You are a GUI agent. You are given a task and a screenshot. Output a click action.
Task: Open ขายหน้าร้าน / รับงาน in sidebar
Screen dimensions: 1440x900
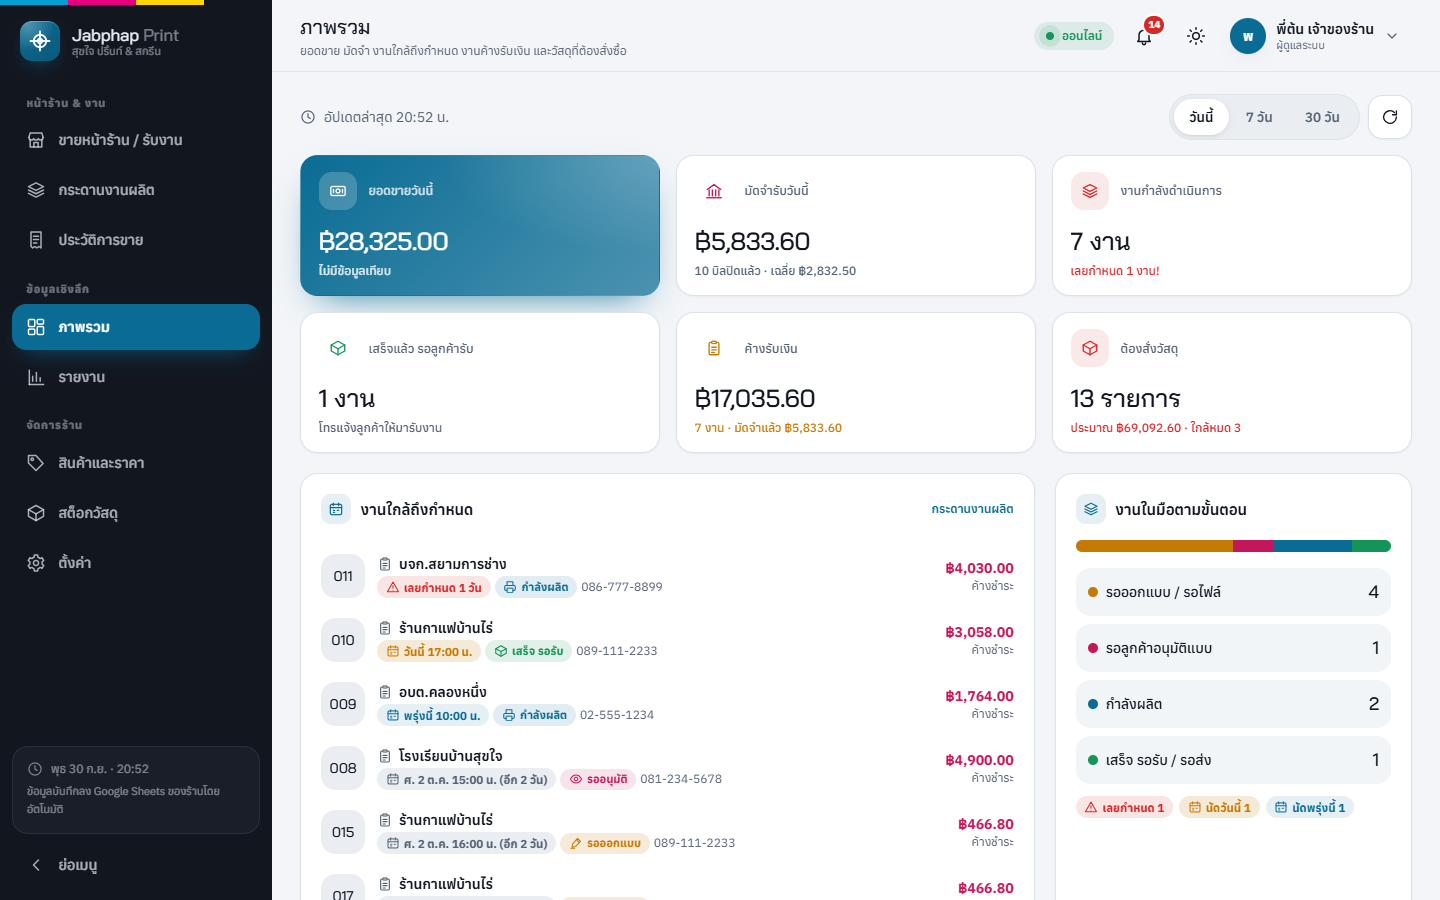136,140
